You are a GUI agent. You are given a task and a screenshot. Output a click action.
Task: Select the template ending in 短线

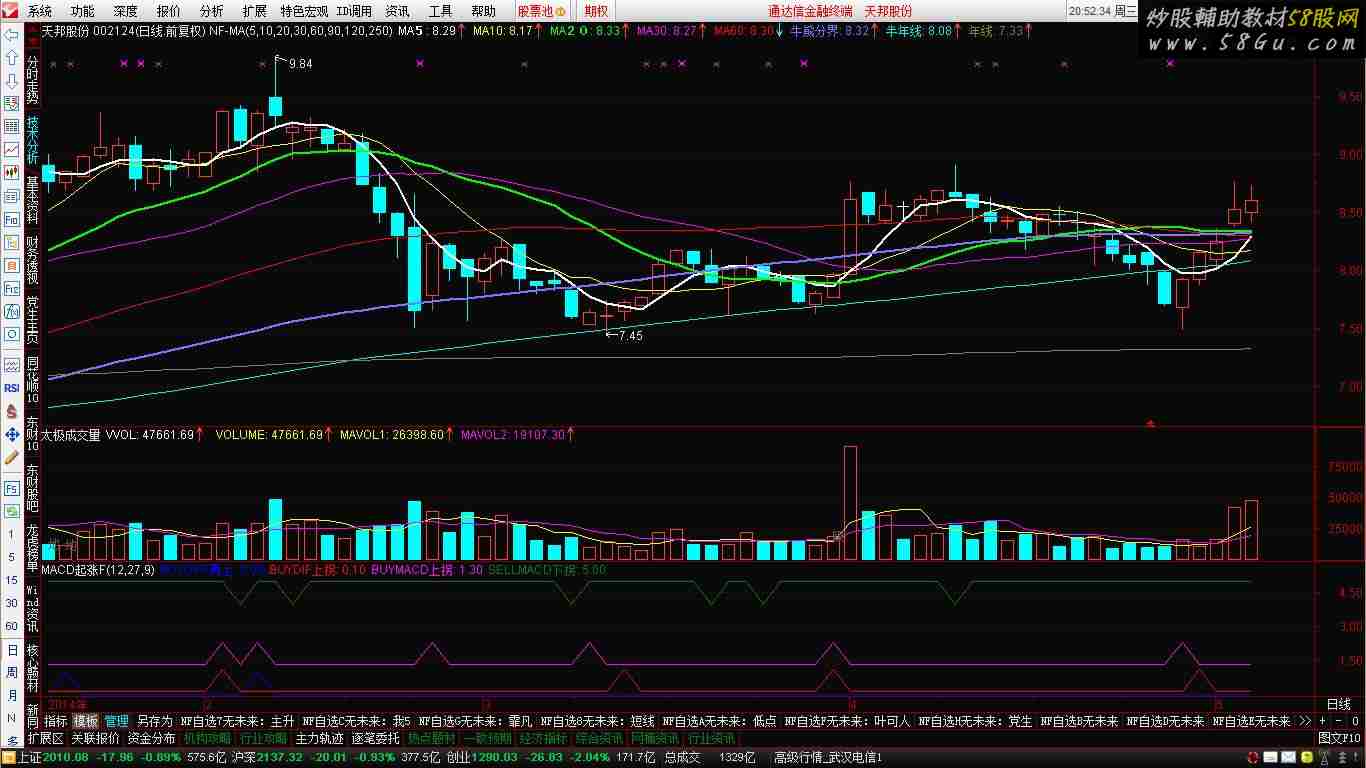[x=598, y=721]
